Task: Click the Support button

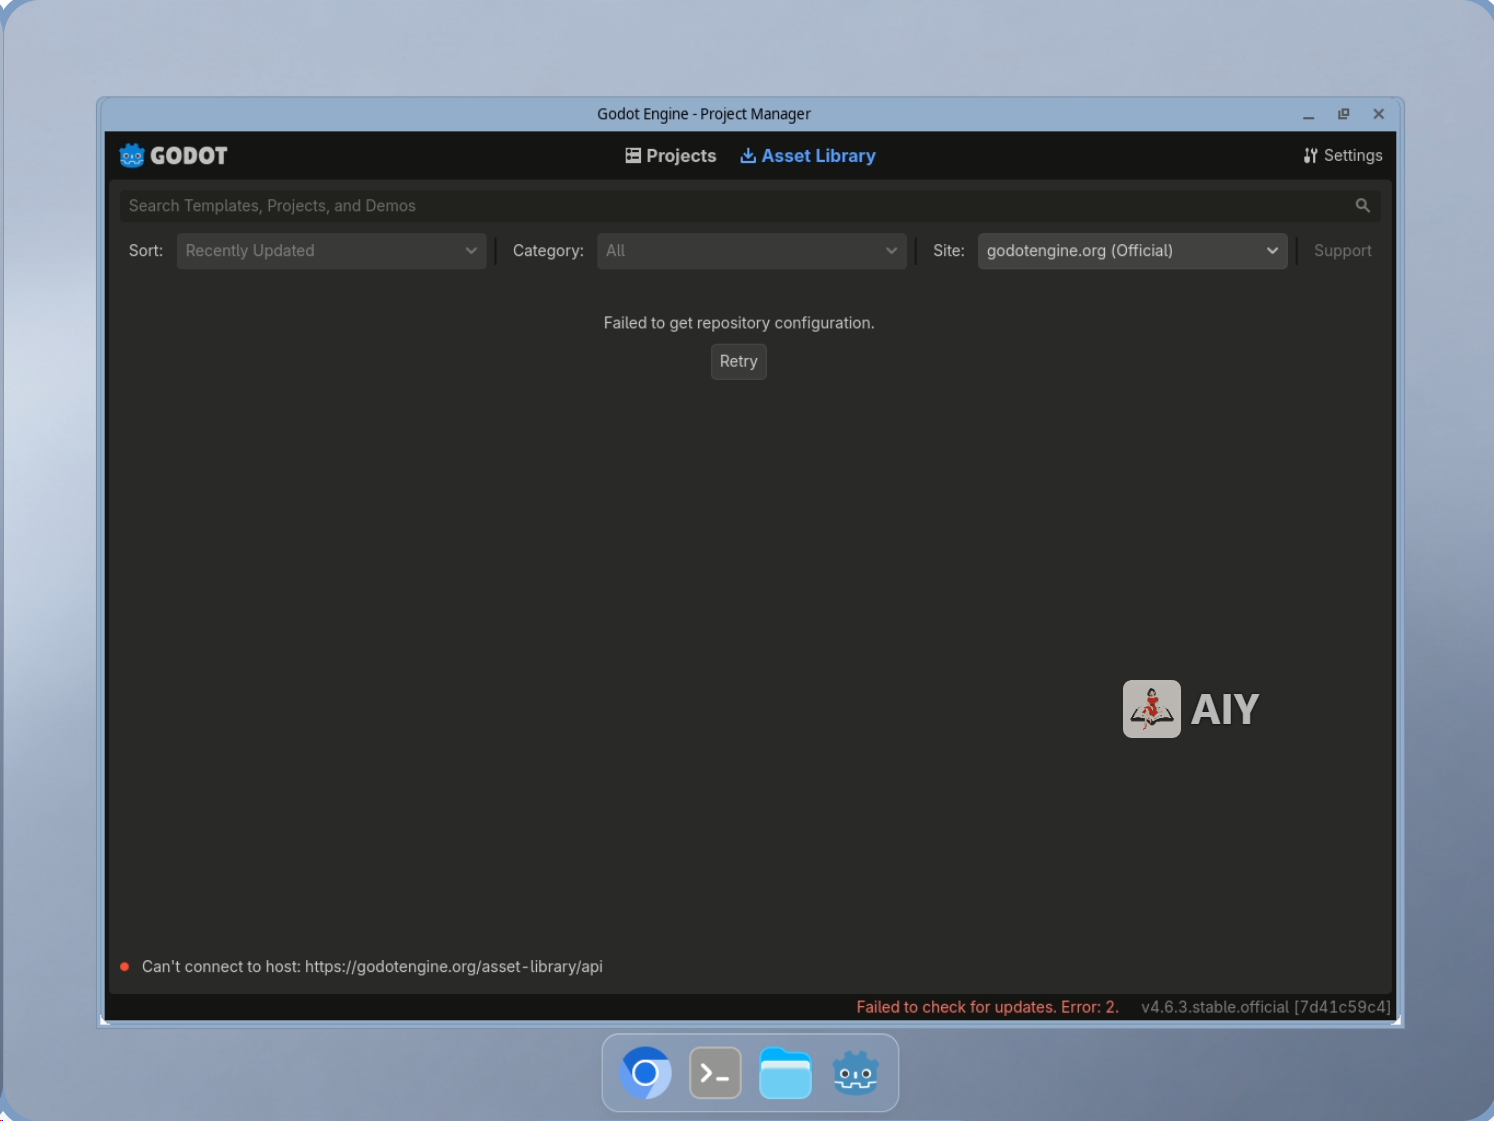Action: tap(1342, 251)
